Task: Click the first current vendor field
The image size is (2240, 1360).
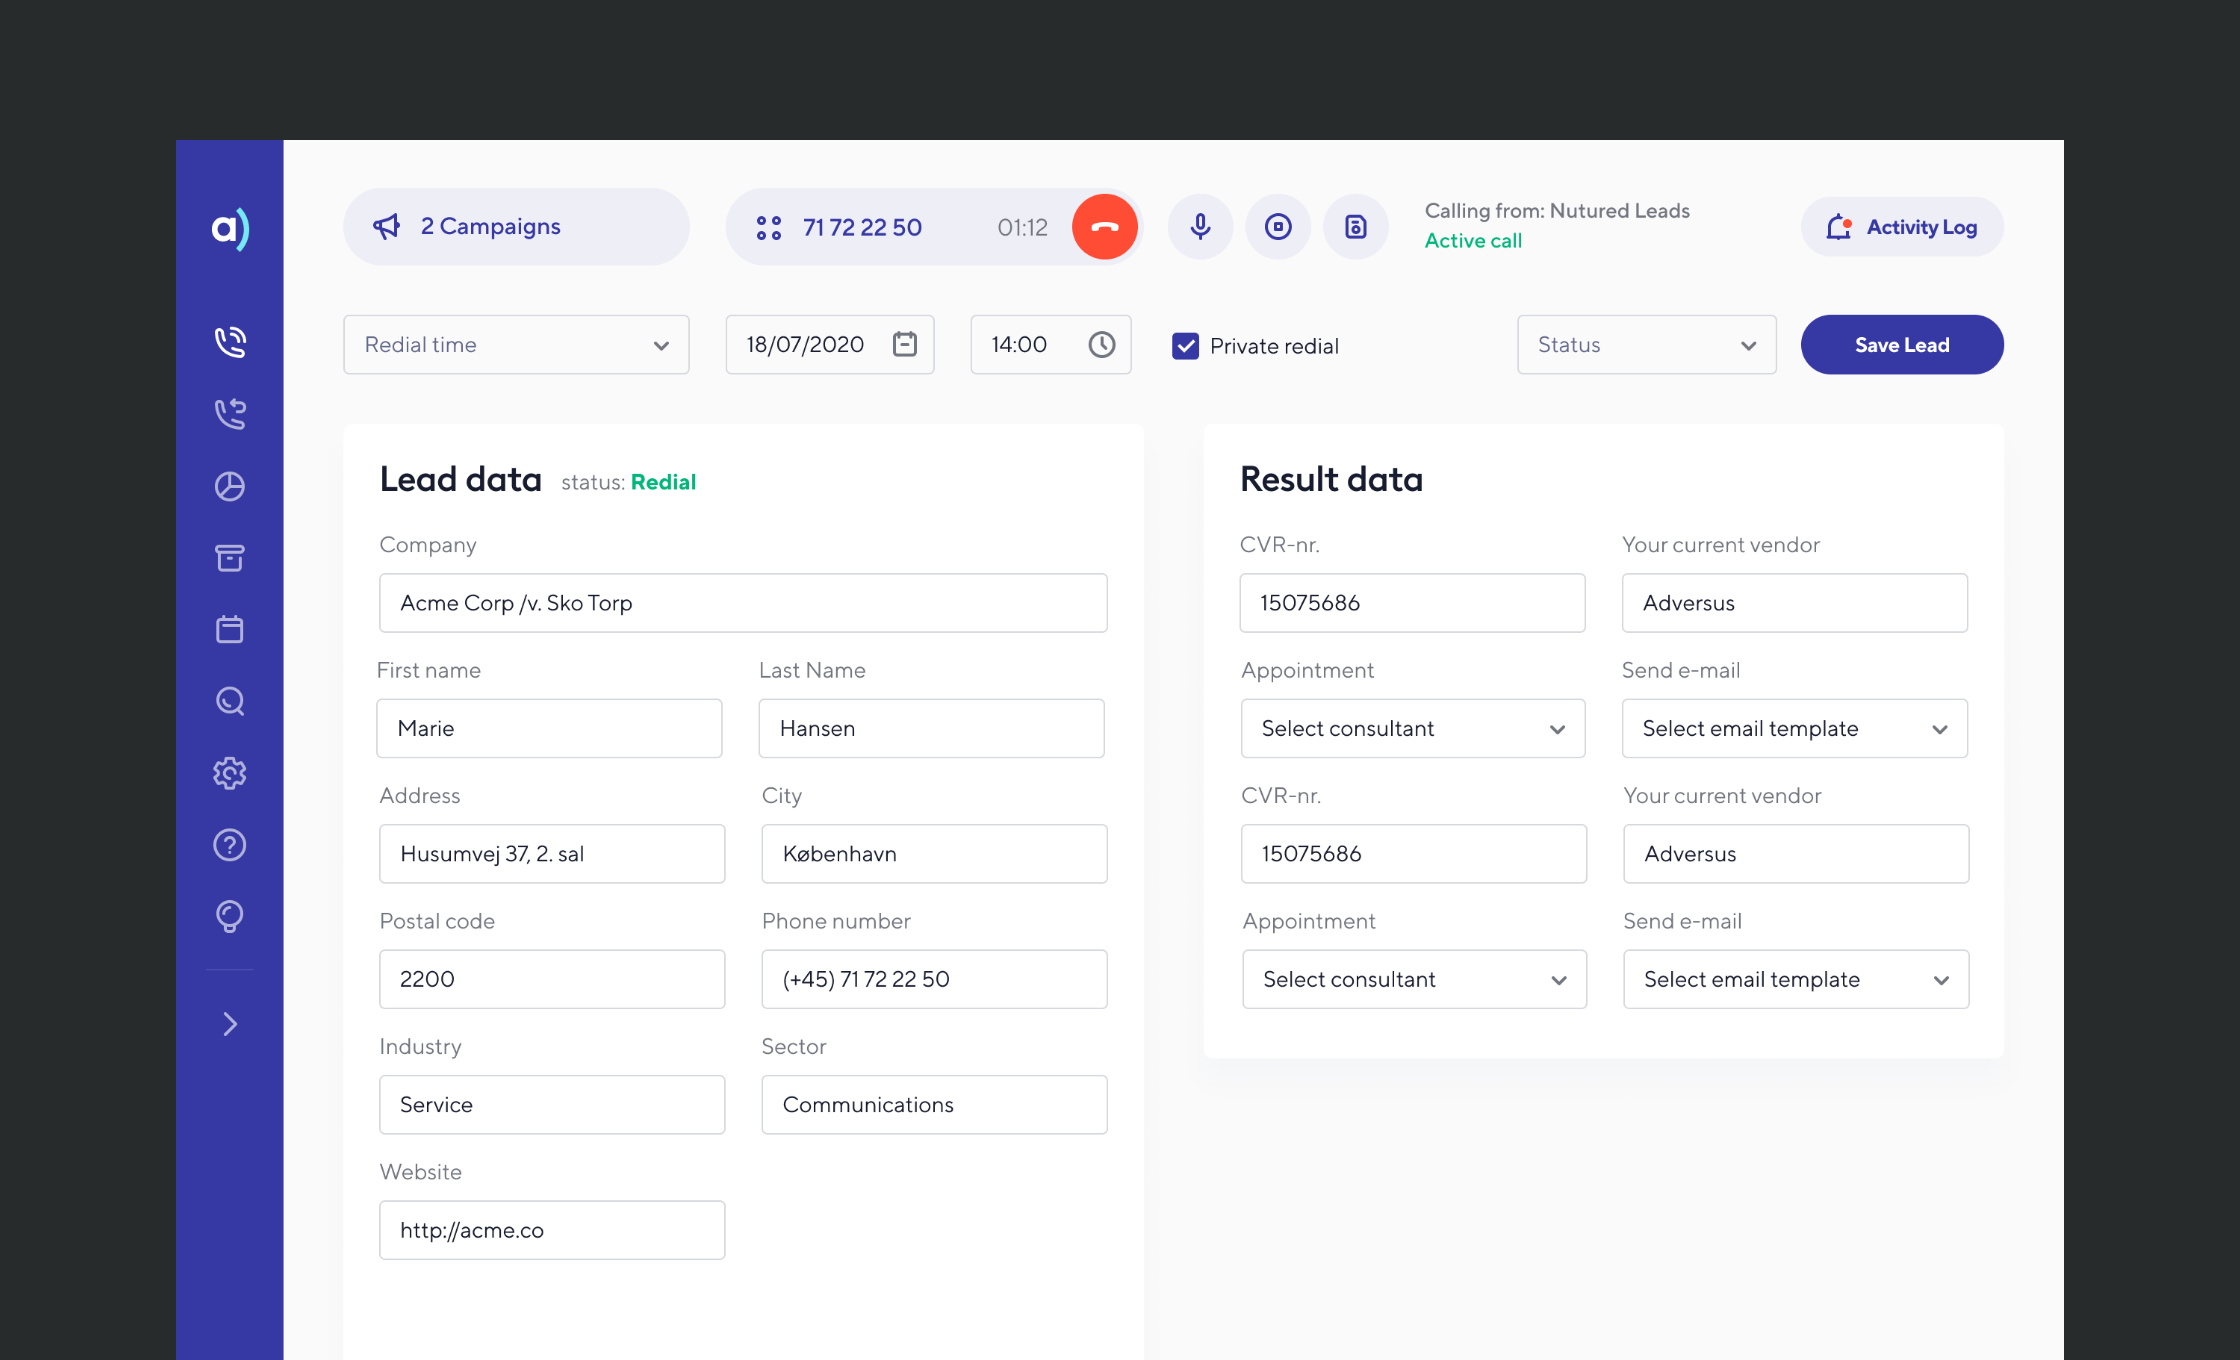Action: click(1795, 603)
